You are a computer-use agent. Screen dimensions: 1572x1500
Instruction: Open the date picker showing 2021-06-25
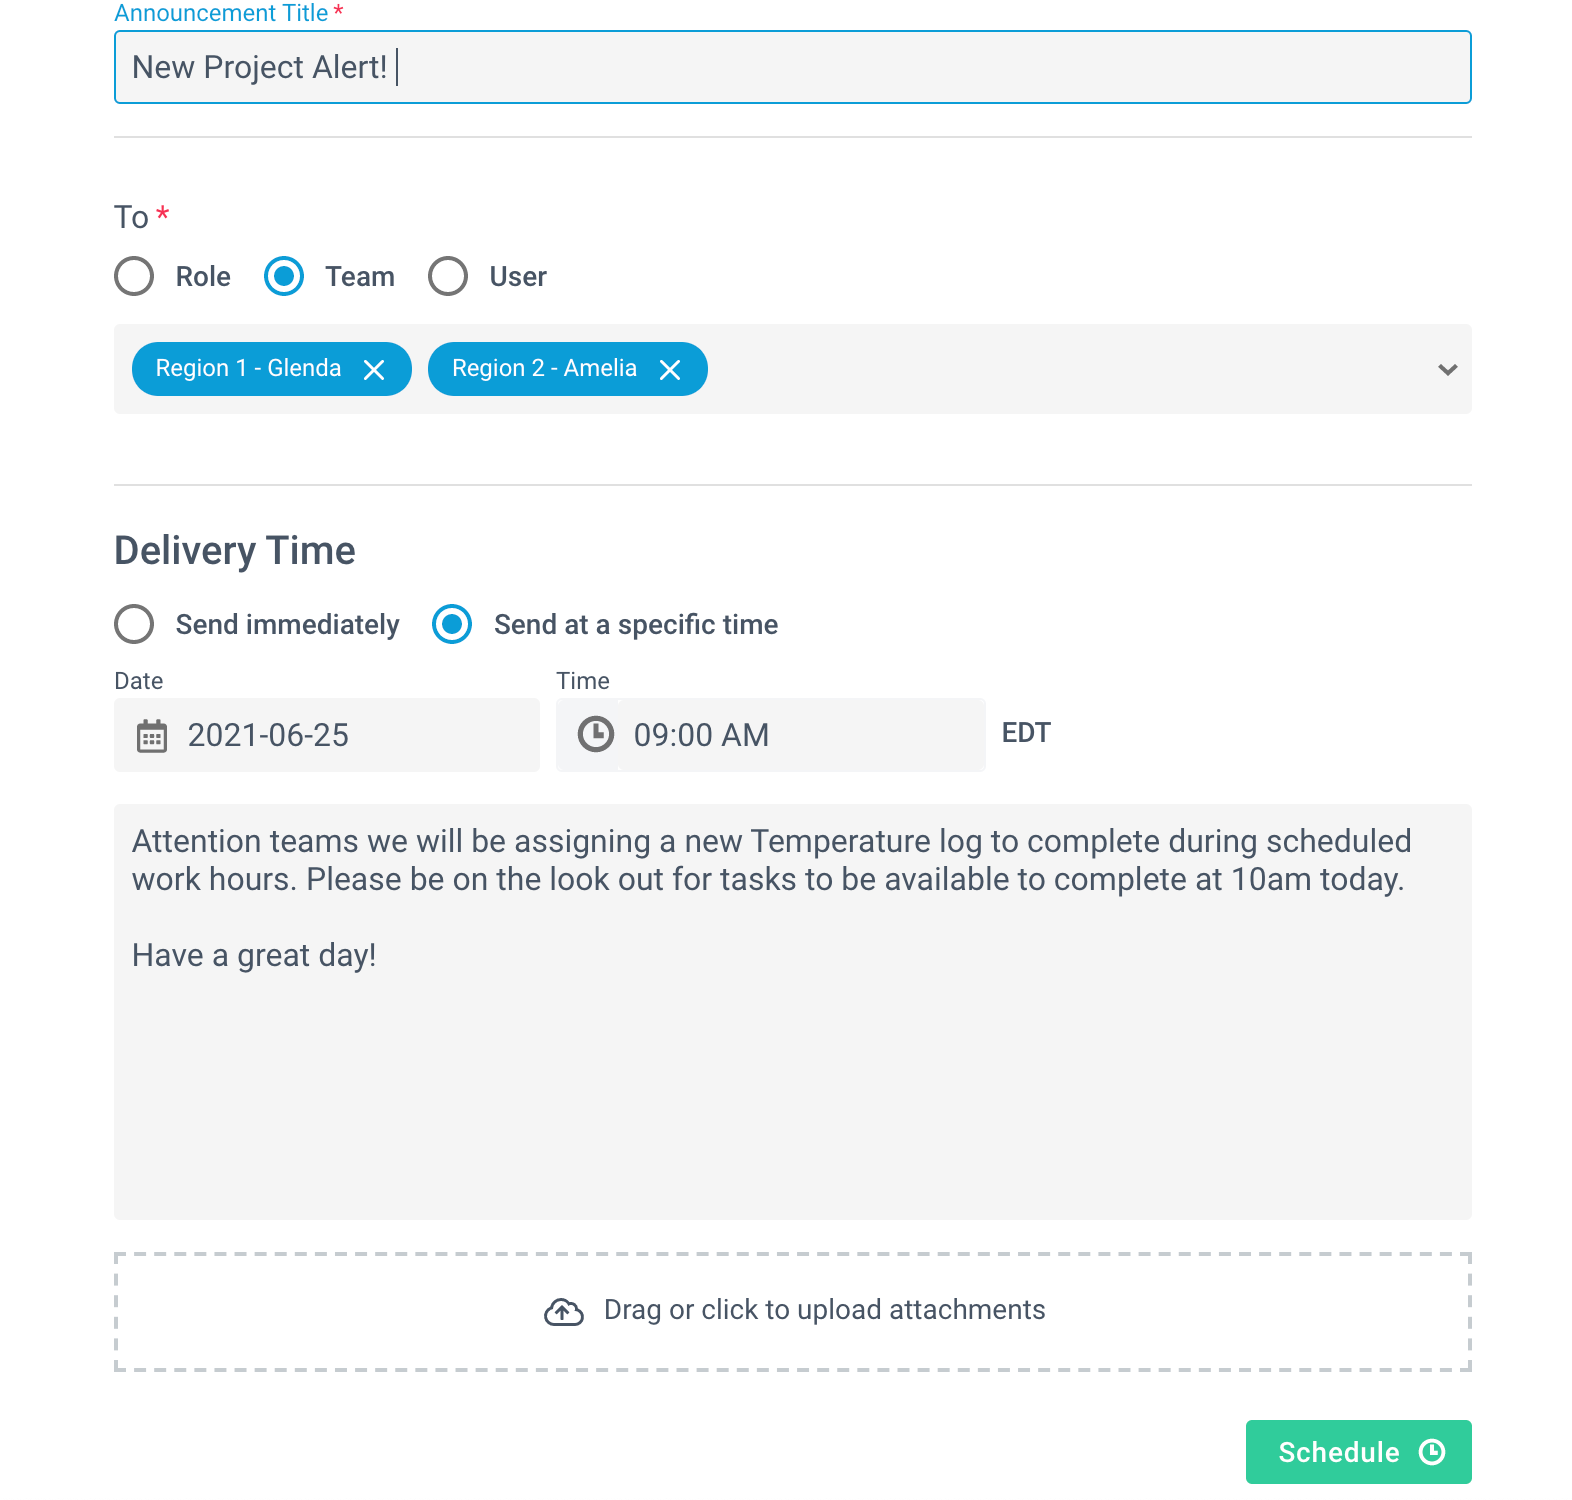(327, 735)
